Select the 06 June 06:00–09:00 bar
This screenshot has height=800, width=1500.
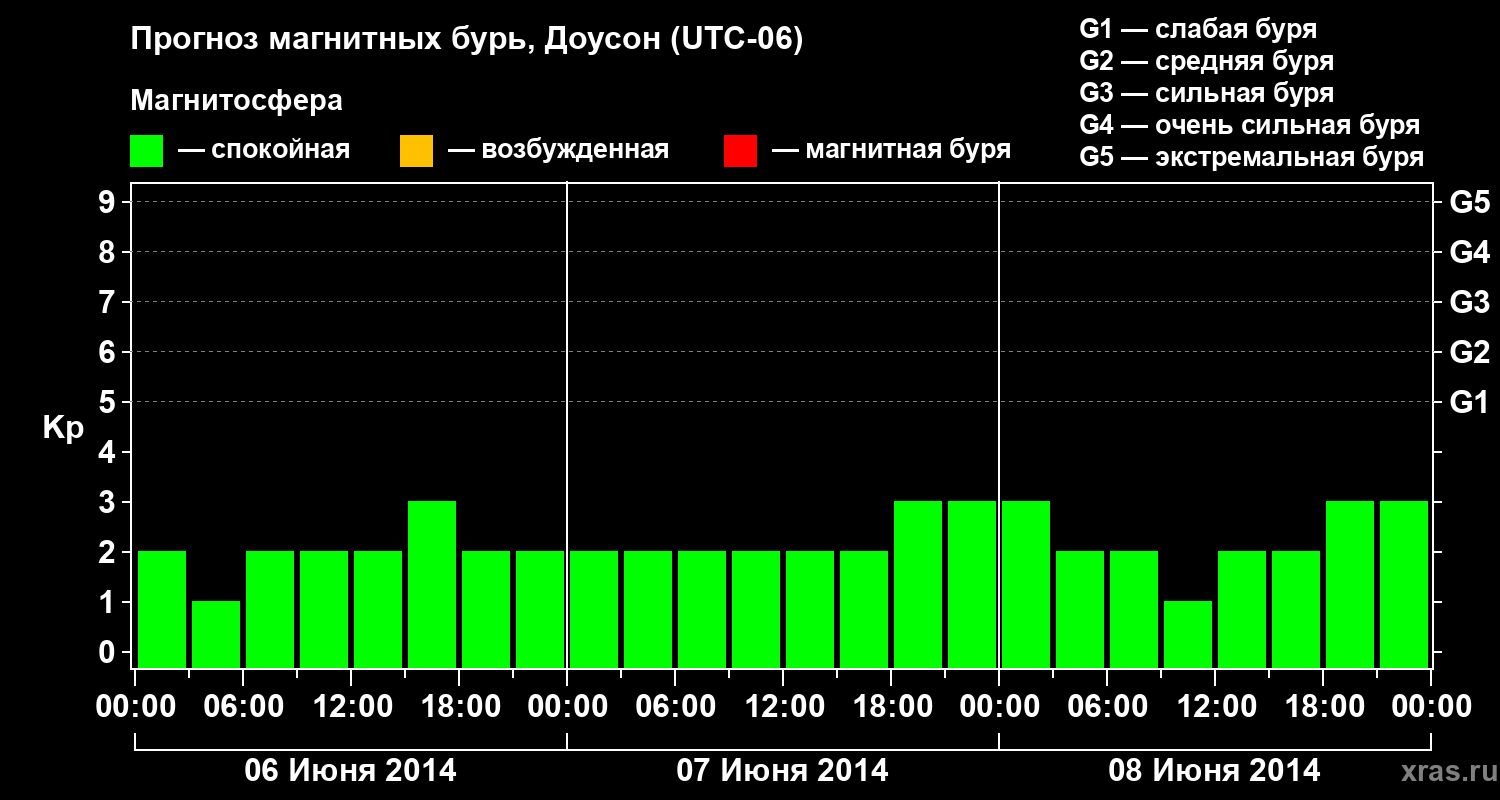(x=270, y=609)
